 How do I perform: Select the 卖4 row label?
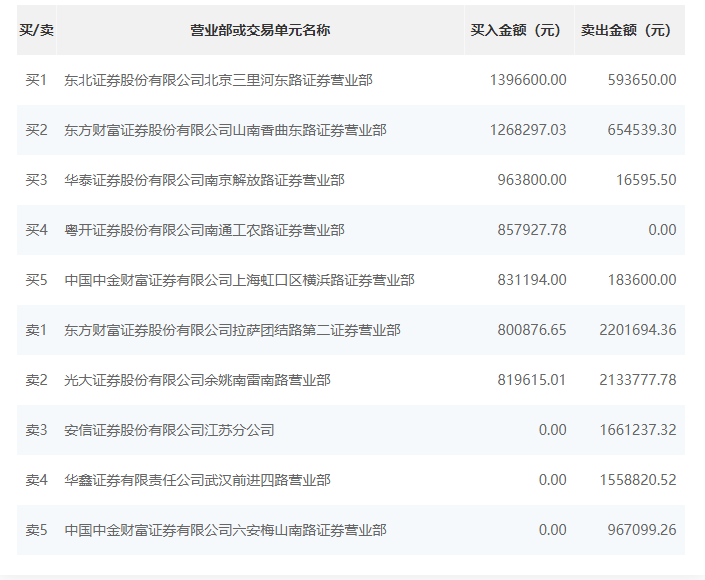(x=36, y=480)
